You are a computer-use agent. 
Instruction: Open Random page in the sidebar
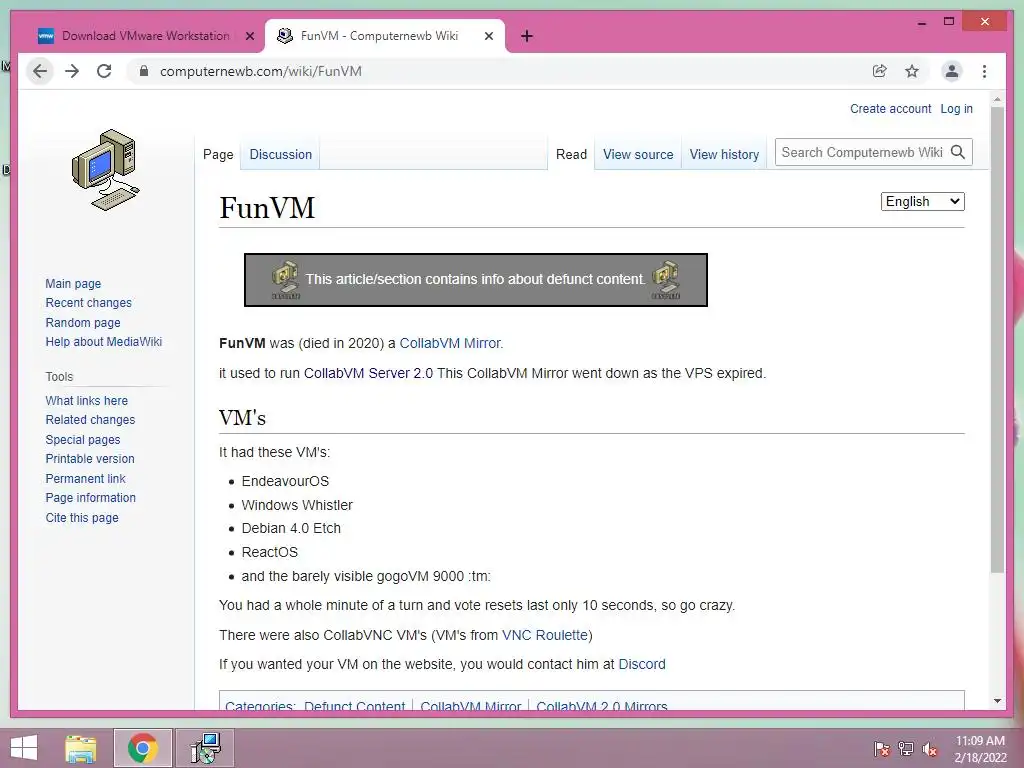pos(83,322)
